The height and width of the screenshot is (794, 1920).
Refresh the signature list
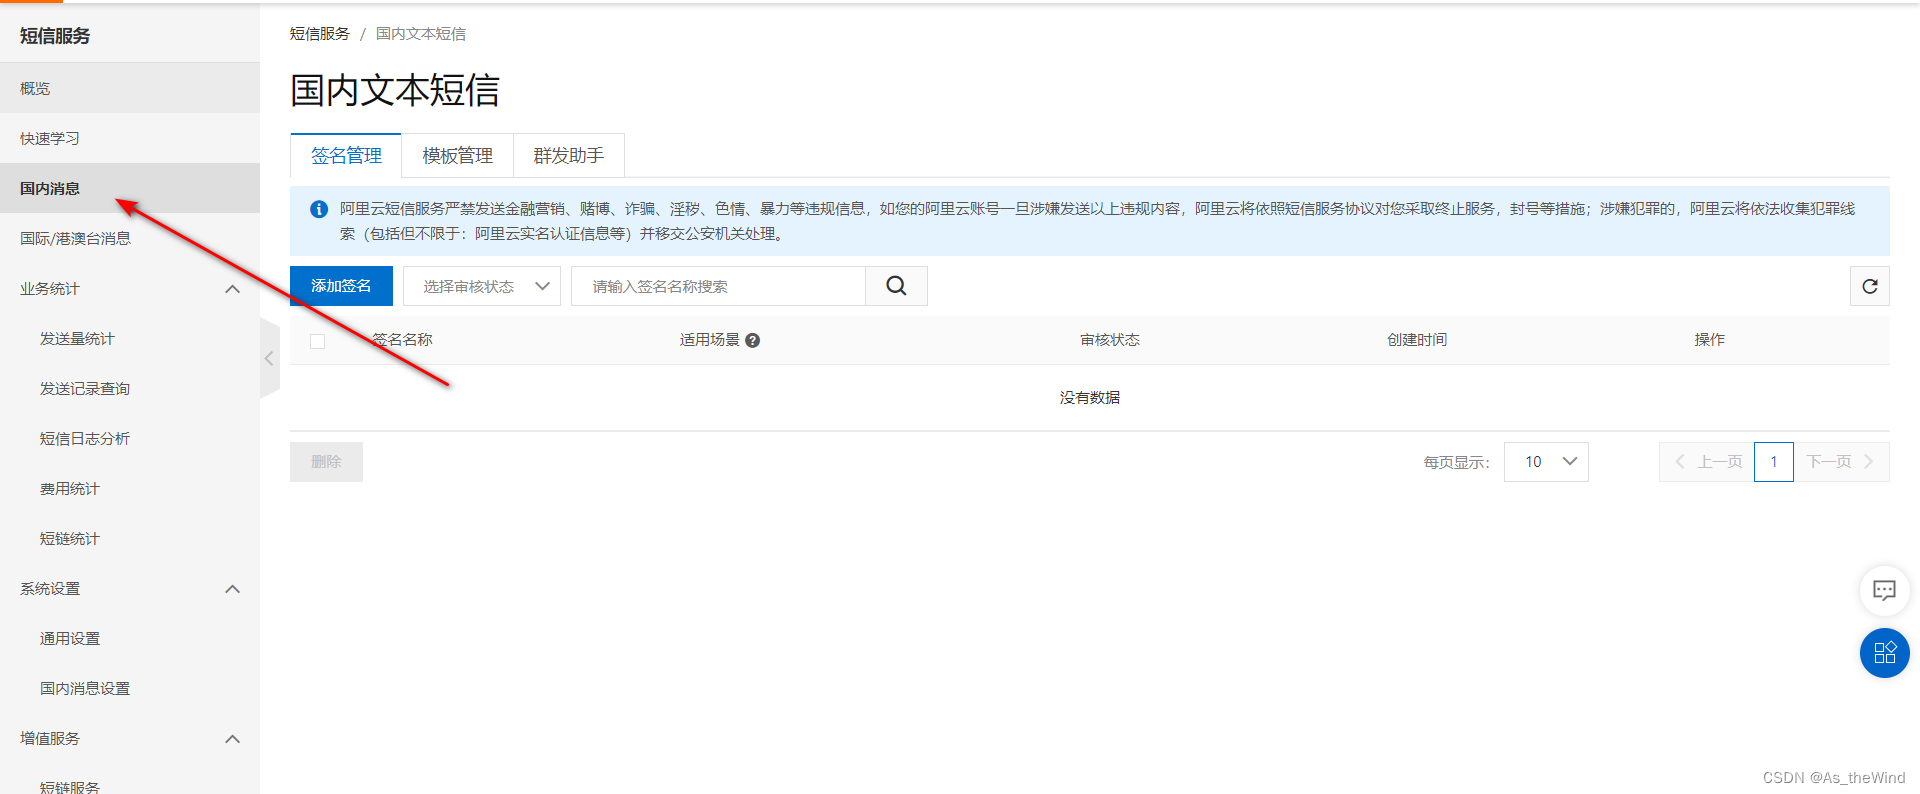click(x=1870, y=286)
